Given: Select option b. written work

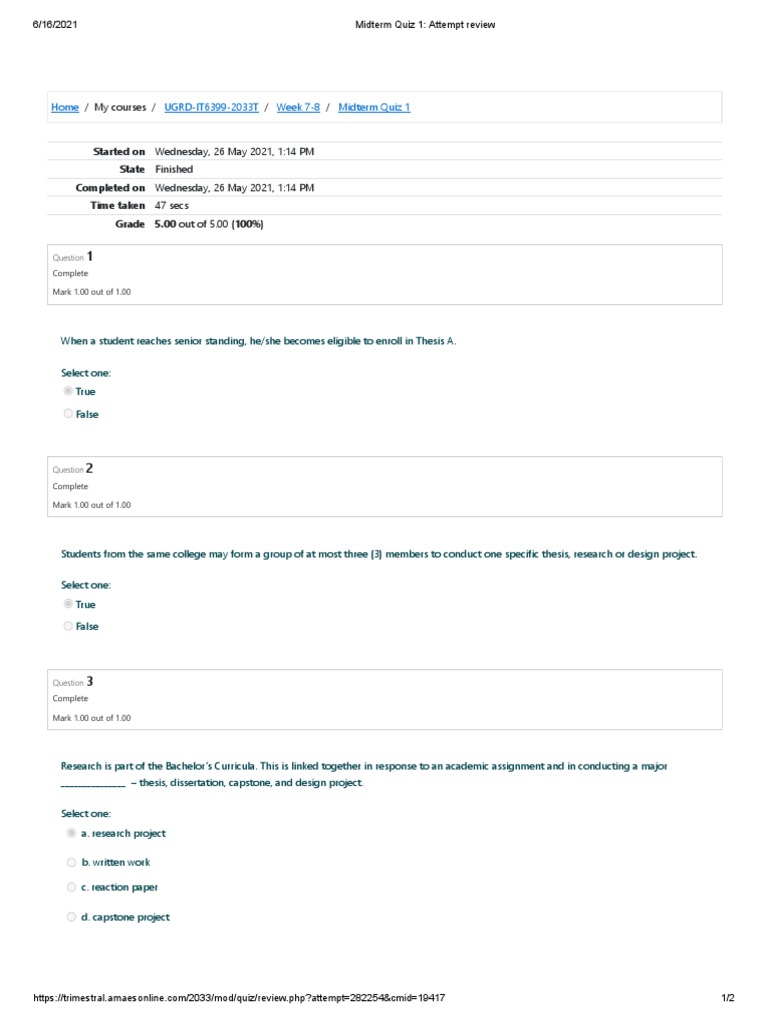Looking at the screenshot, I should (71, 862).
